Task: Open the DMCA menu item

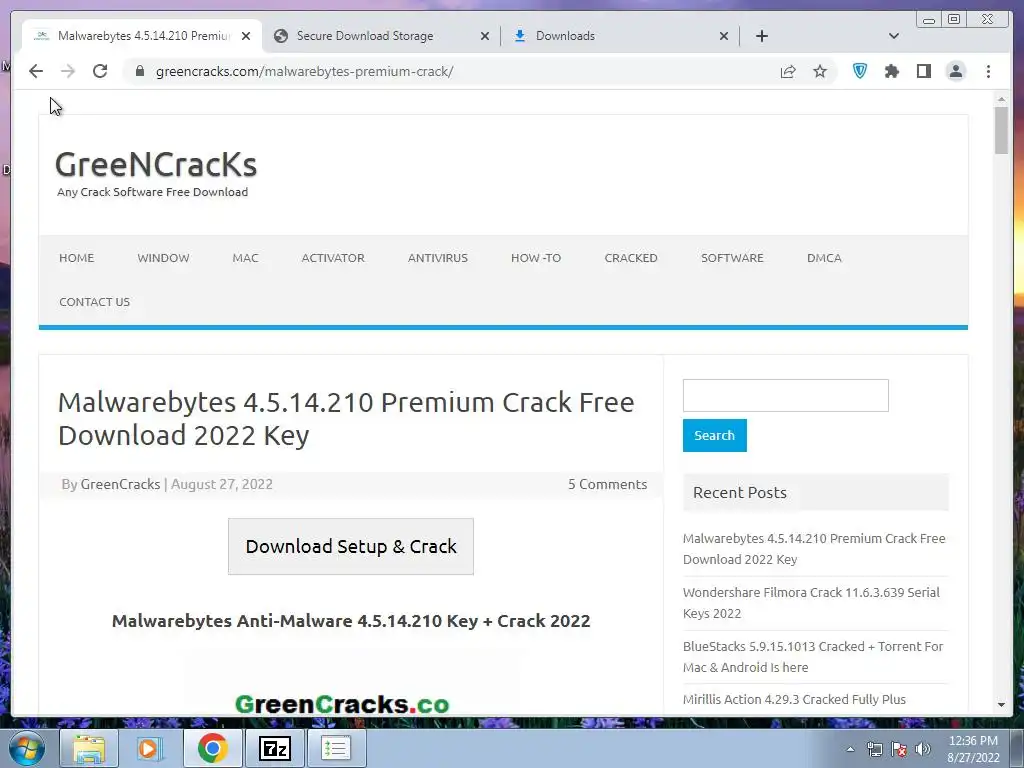Action: click(824, 258)
